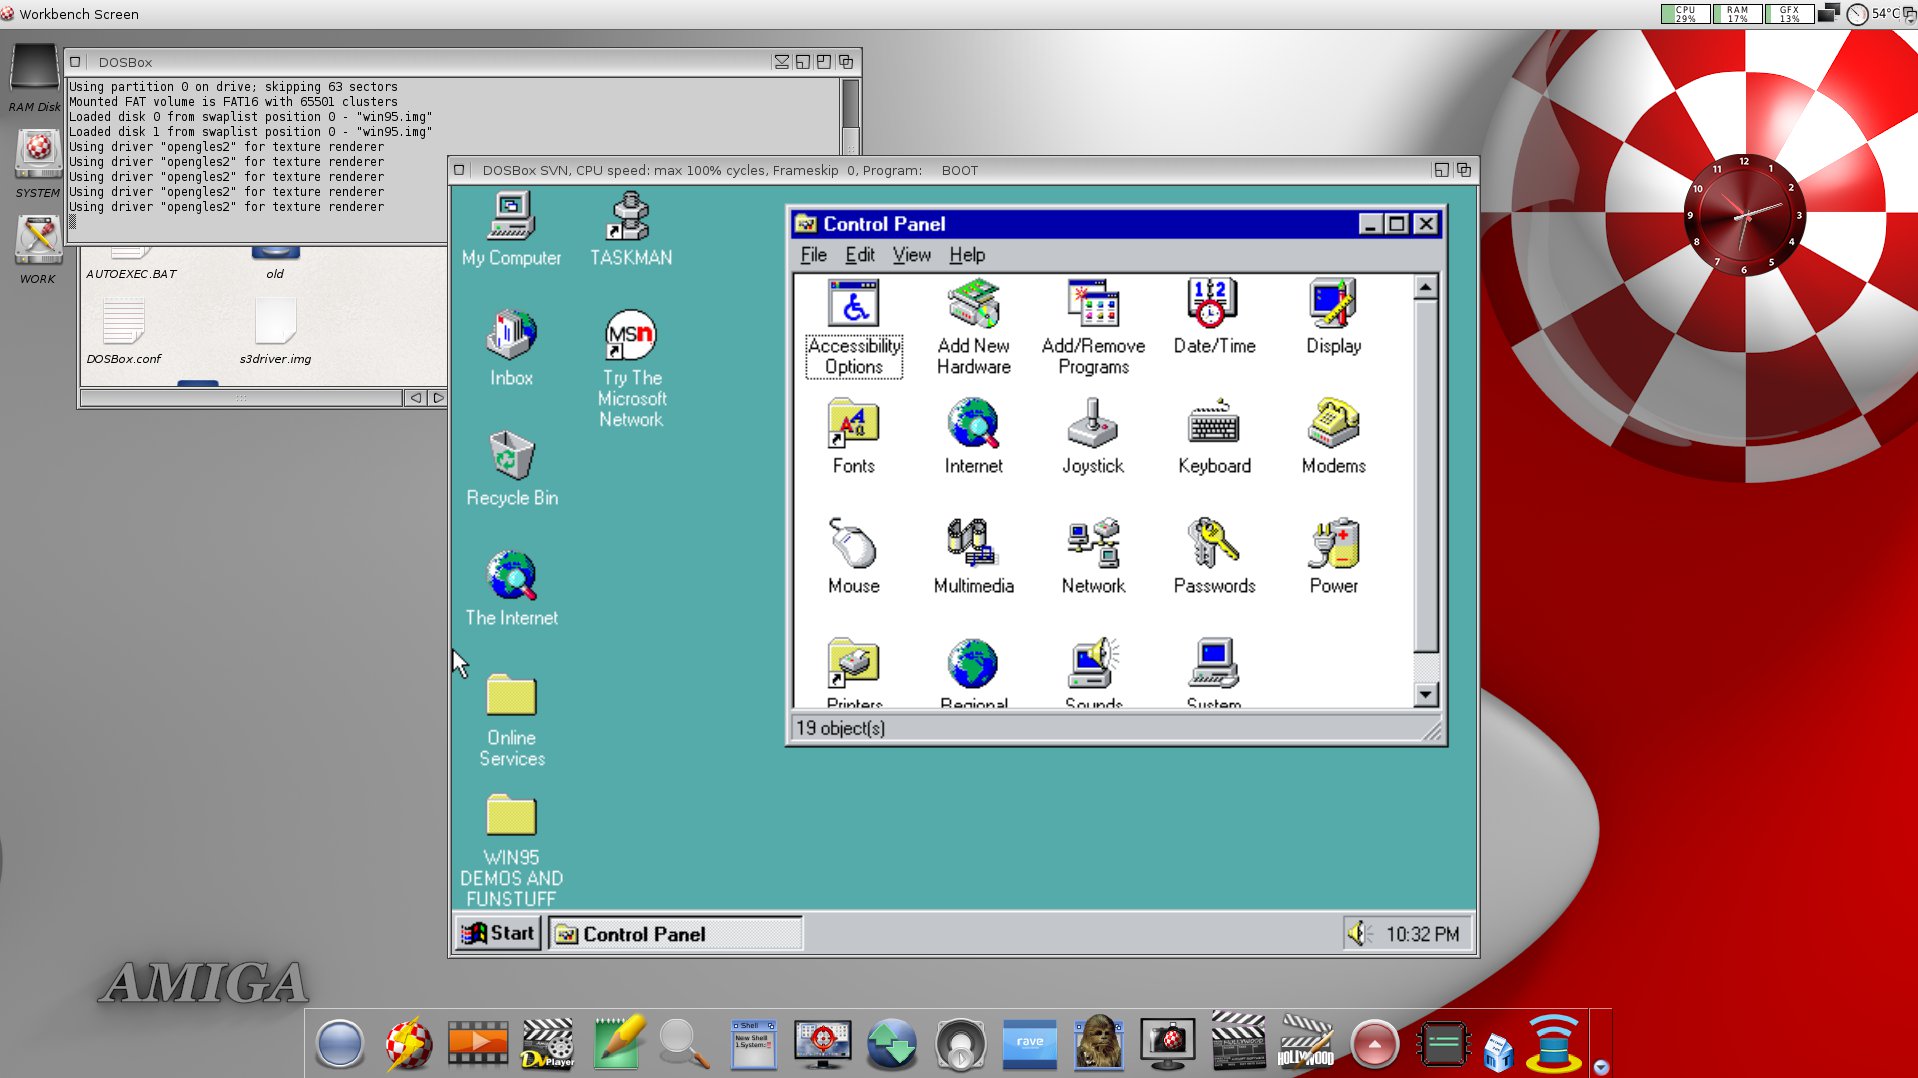The width and height of the screenshot is (1918, 1078).
Task: Open the Multimedia applet
Action: (x=973, y=557)
